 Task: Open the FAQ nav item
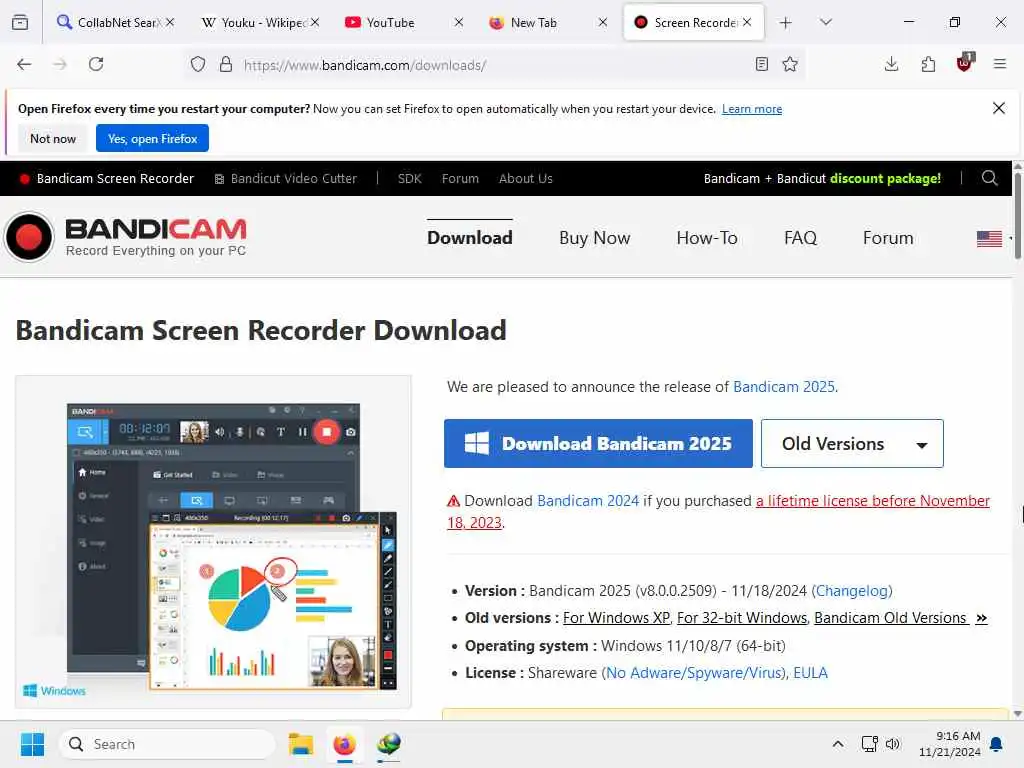[800, 238]
